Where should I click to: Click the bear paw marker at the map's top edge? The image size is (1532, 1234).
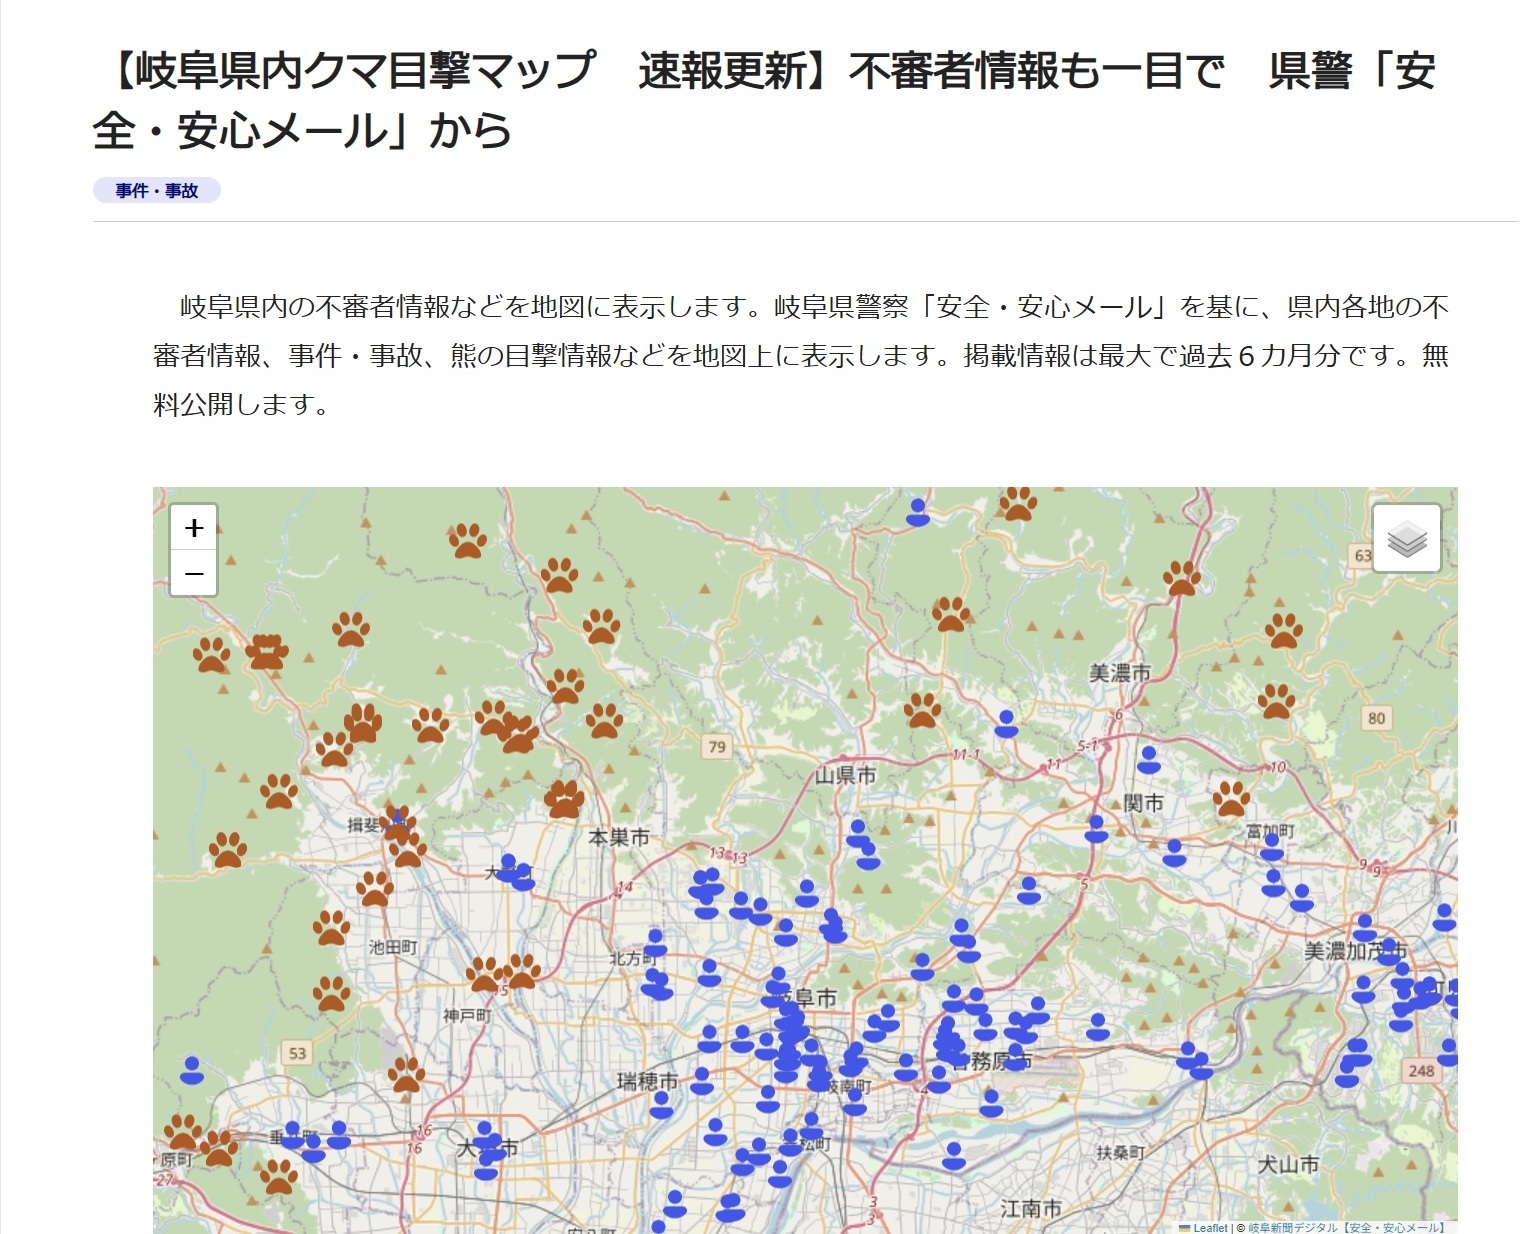[x=1018, y=502]
